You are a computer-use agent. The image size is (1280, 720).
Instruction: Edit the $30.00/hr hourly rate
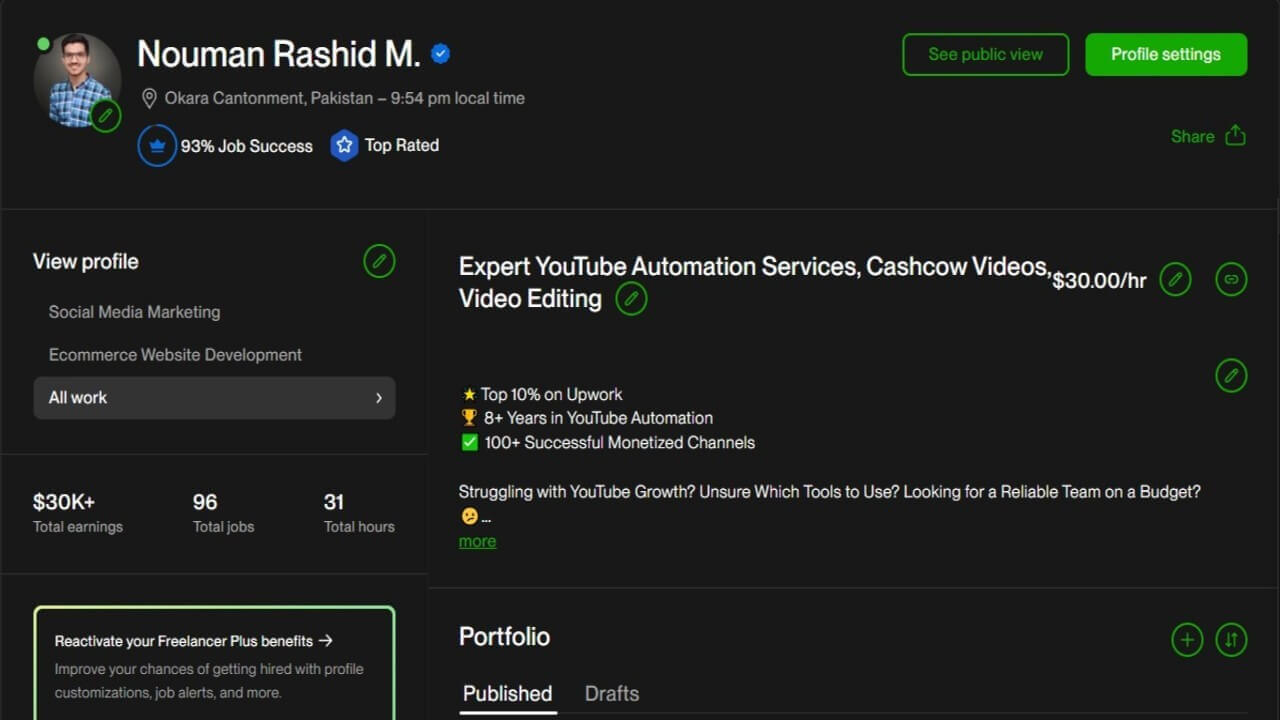[1175, 280]
